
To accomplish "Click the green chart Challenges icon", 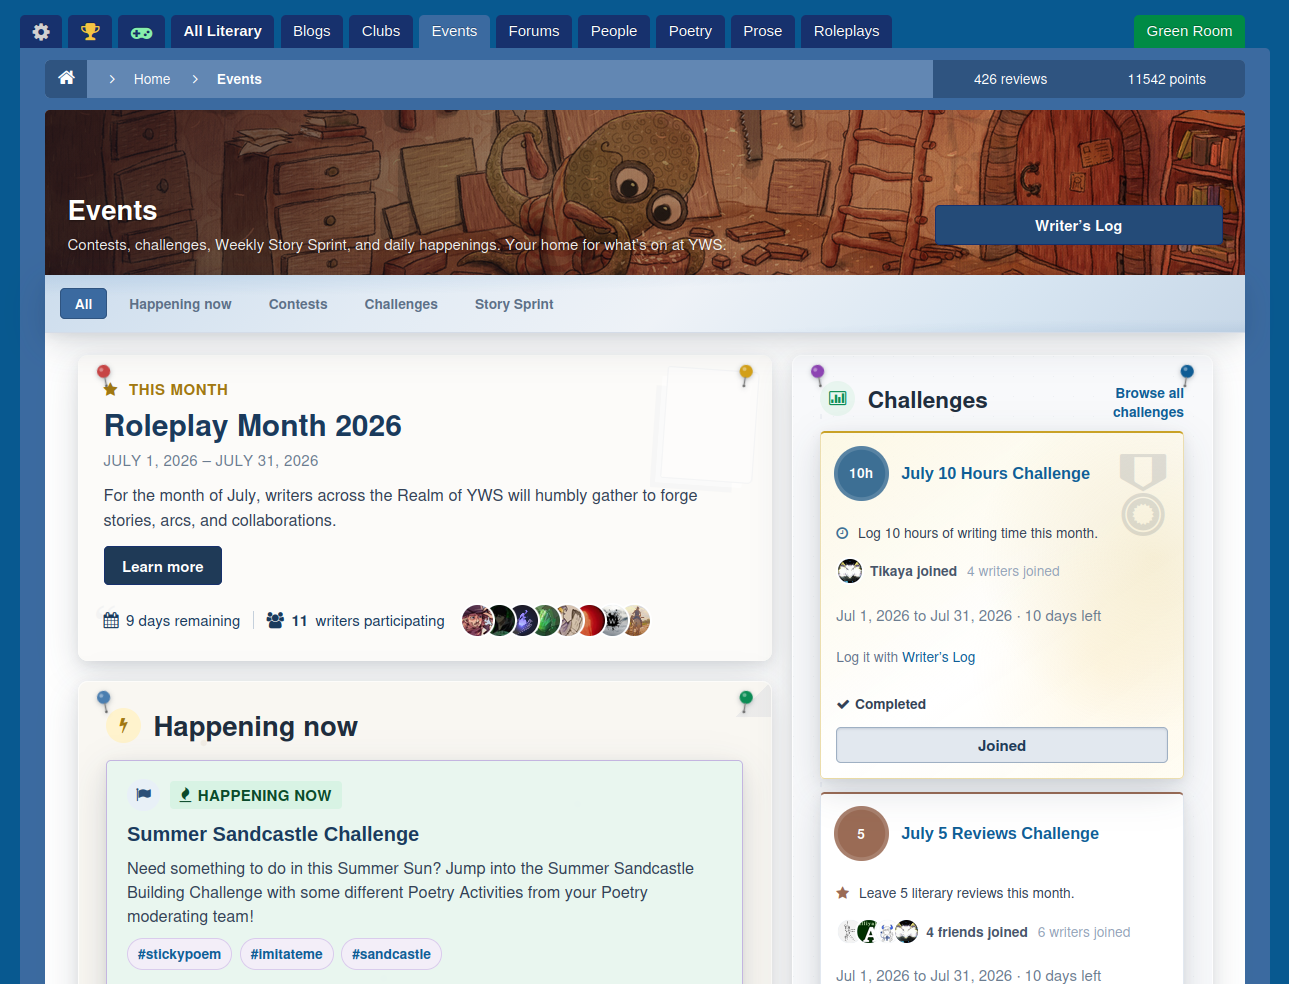I will (838, 398).
